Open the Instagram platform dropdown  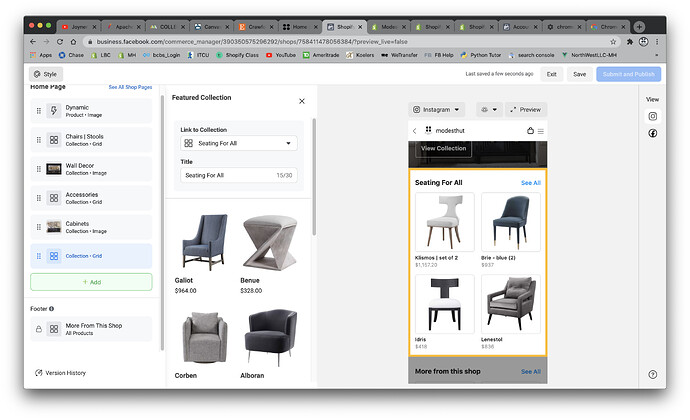point(436,110)
